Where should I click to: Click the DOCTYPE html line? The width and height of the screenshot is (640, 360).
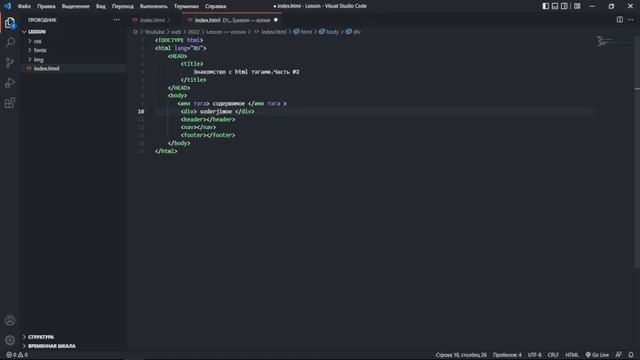[x=179, y=40]
